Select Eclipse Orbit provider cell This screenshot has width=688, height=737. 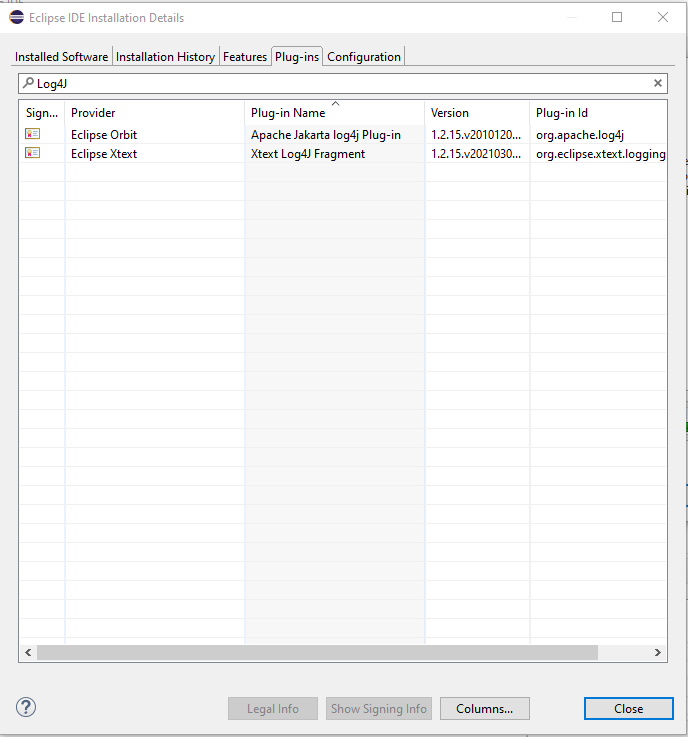coord(104,135)
